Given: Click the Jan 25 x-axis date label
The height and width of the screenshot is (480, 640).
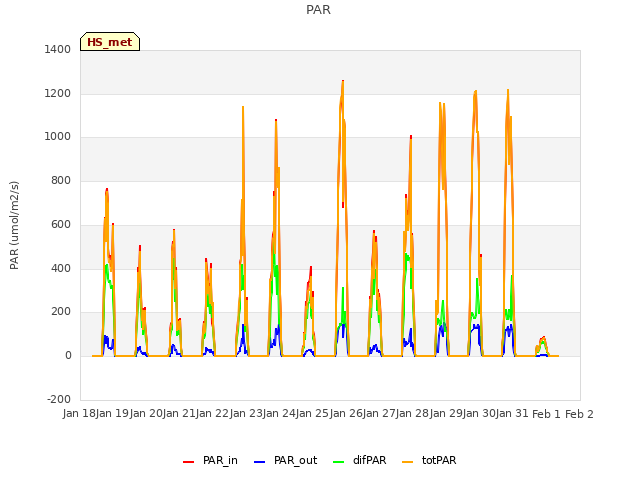Looking at the screenshot, I should (x=312, y=414).
